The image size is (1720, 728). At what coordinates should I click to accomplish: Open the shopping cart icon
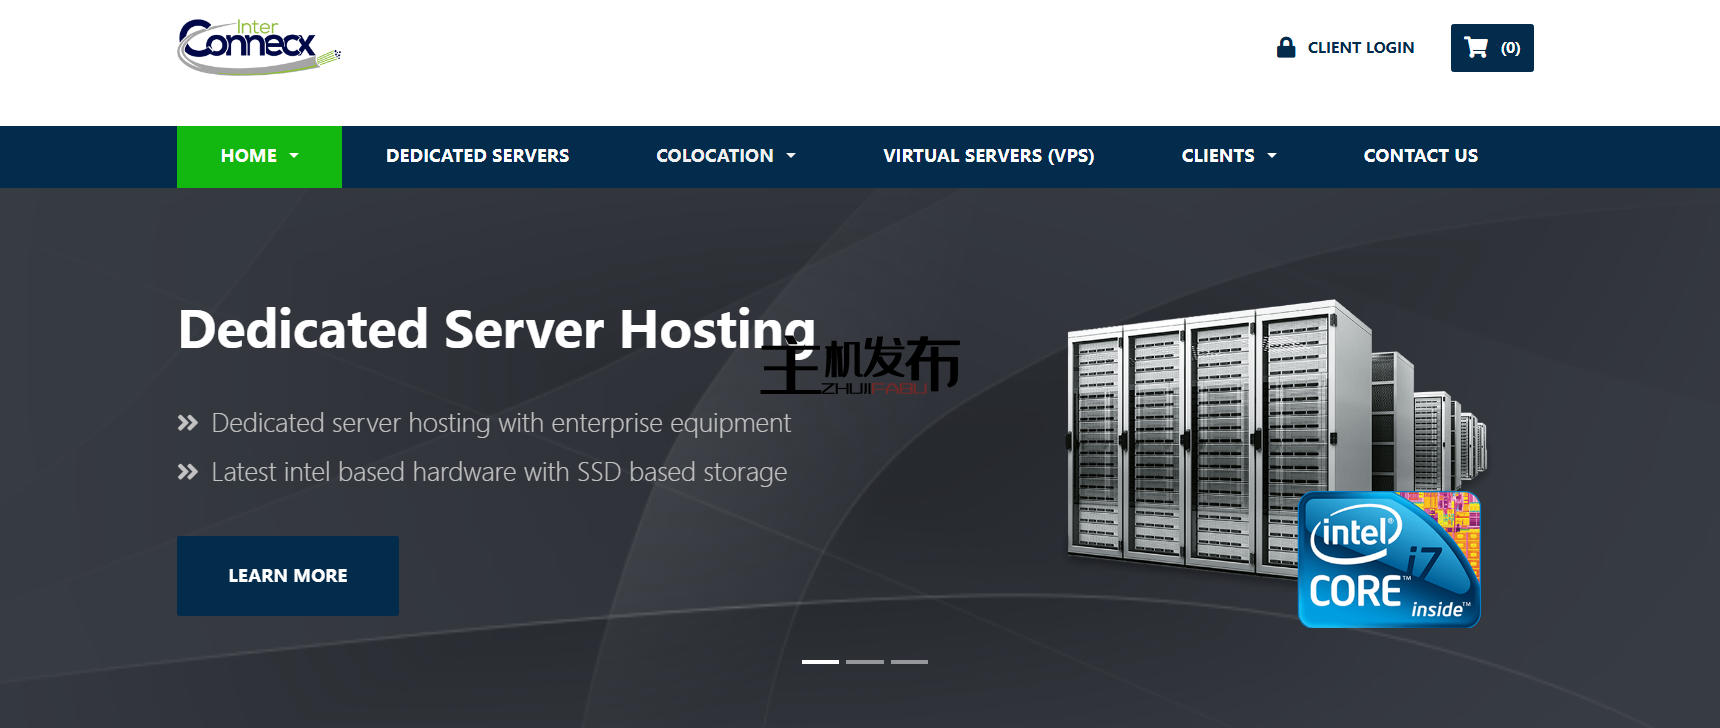tap(1476, 47)
